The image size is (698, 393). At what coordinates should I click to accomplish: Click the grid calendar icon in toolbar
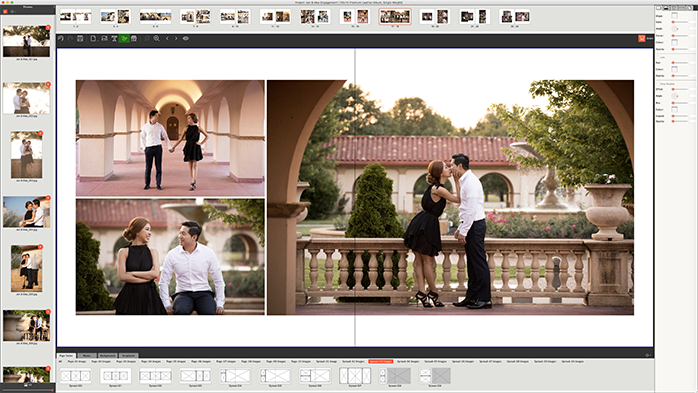click(134, 39)
